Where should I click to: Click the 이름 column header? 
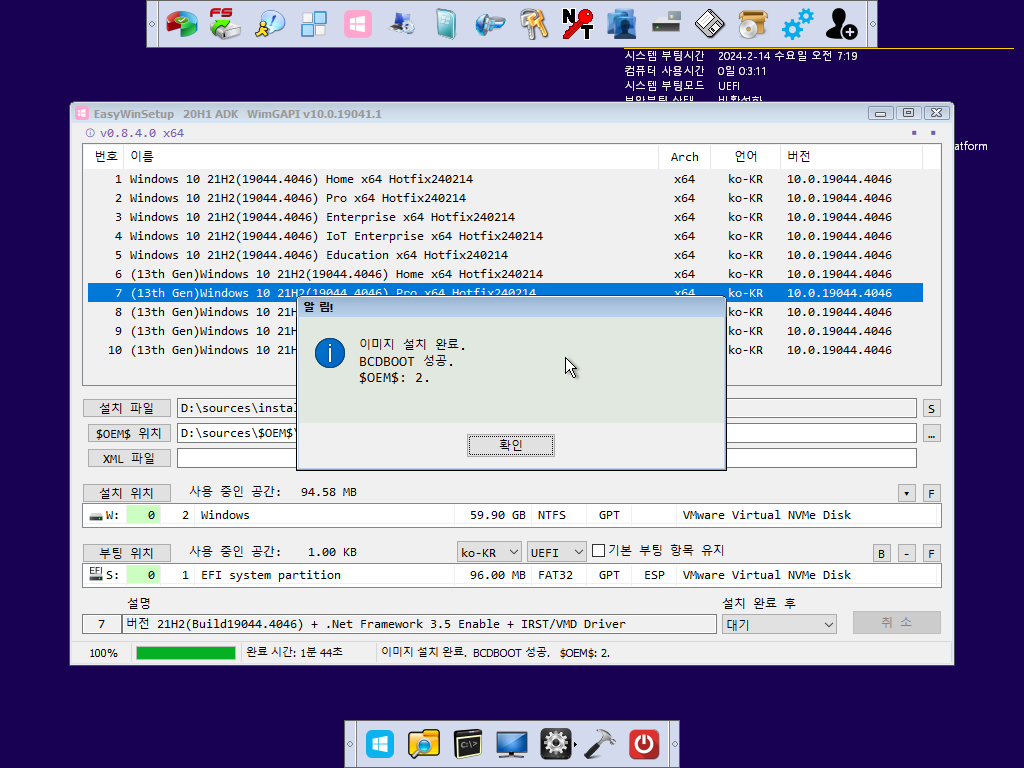click(x=392, y=157)
